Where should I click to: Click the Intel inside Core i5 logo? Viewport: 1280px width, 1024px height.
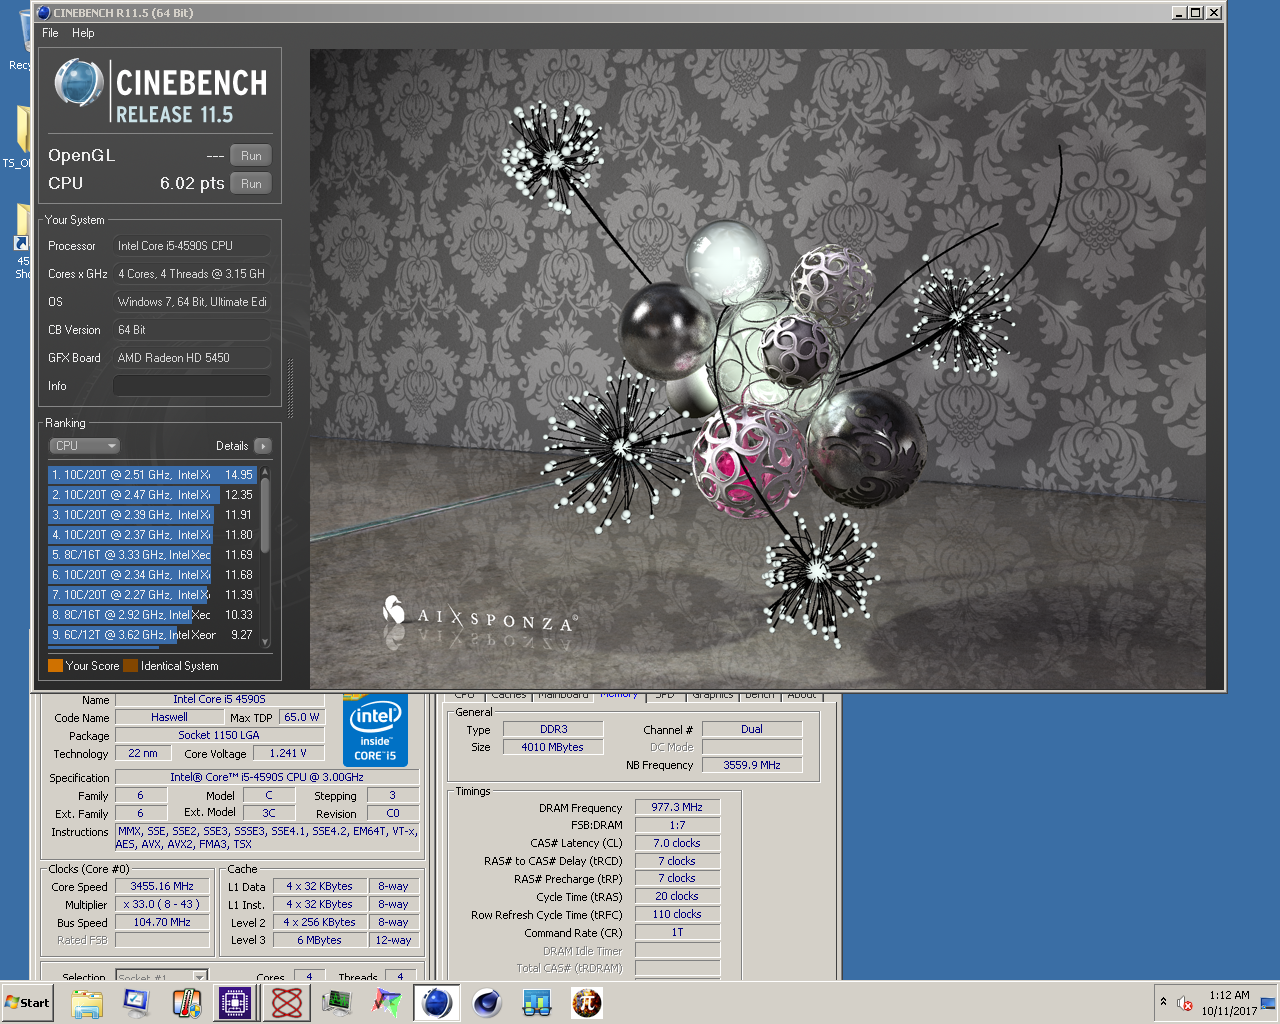(x=375, y=730)
